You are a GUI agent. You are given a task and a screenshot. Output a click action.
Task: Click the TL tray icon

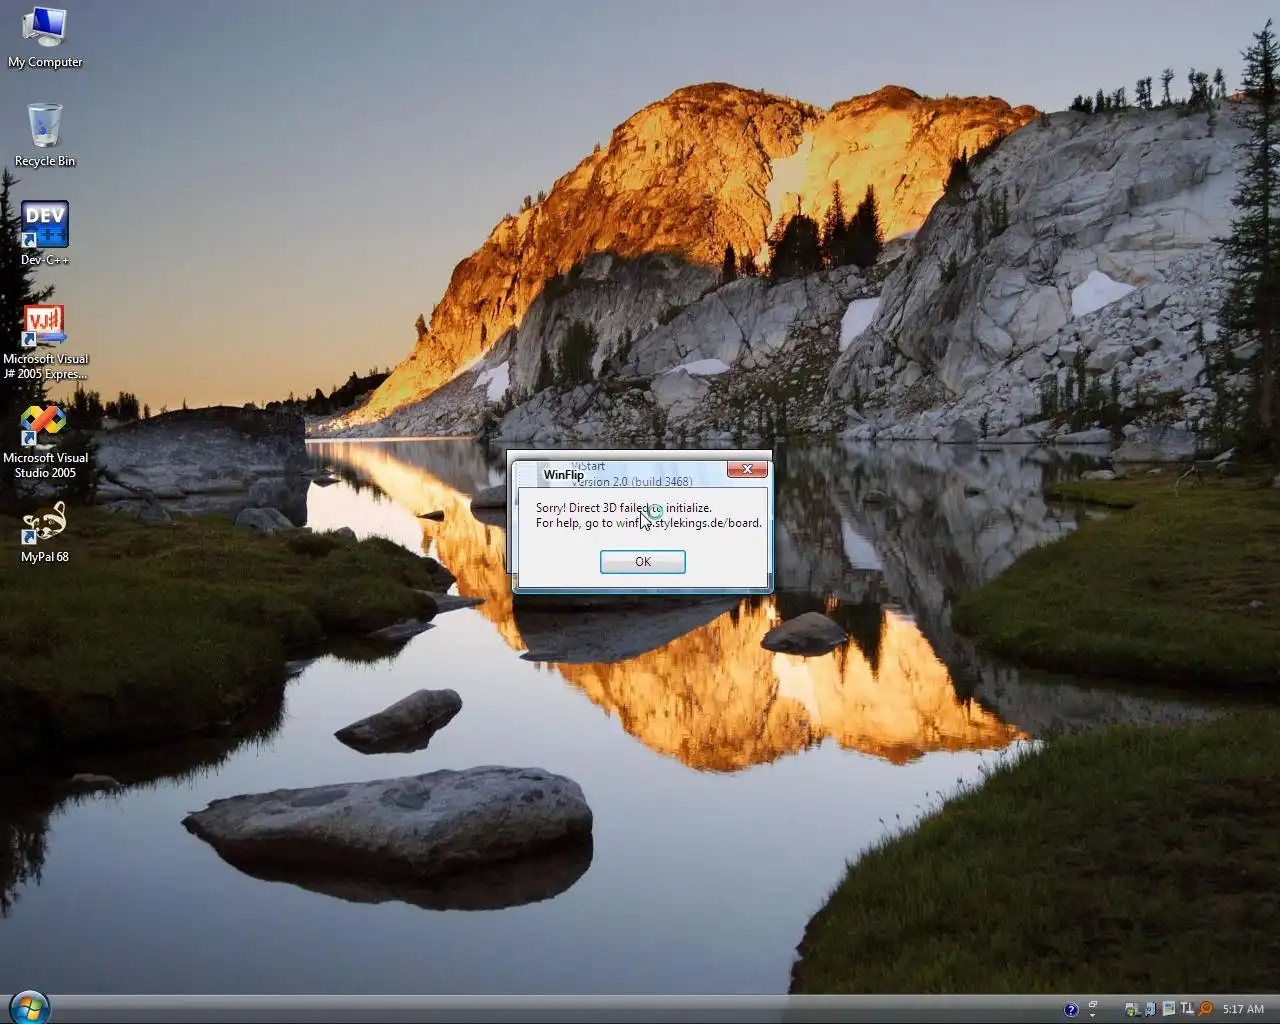coord(1187,1008)
